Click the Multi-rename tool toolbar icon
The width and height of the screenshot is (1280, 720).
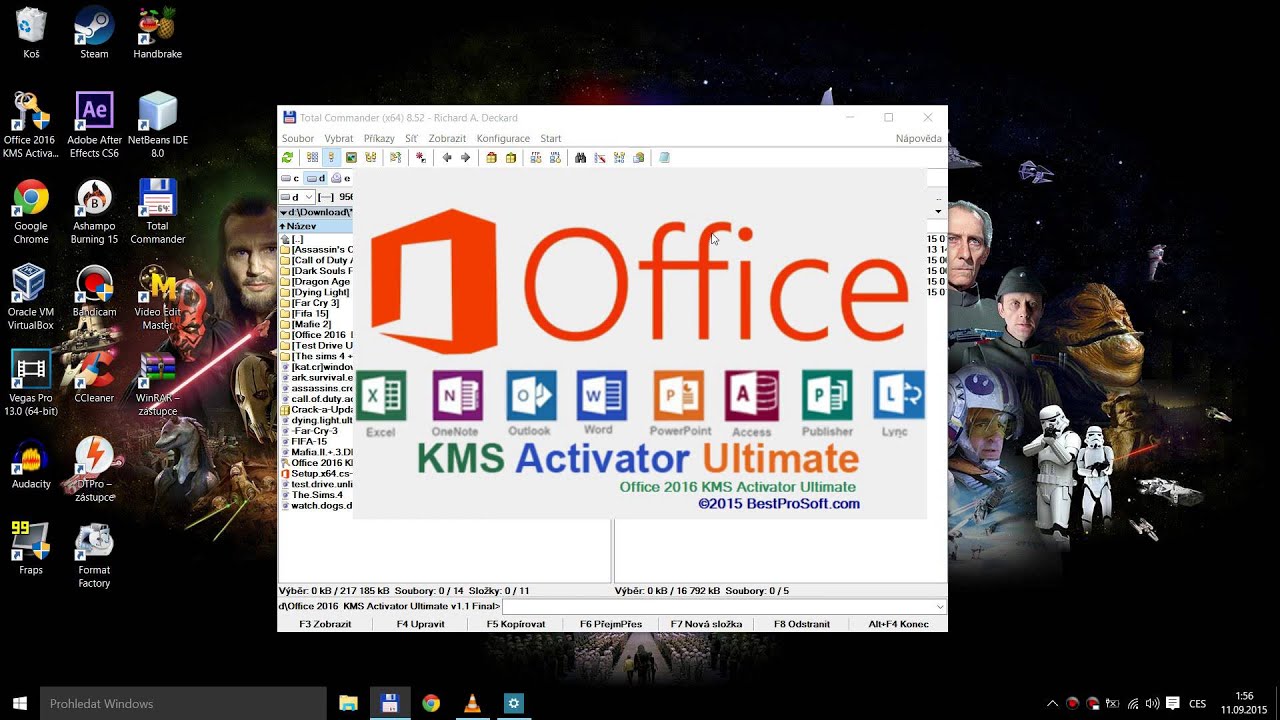600,158
